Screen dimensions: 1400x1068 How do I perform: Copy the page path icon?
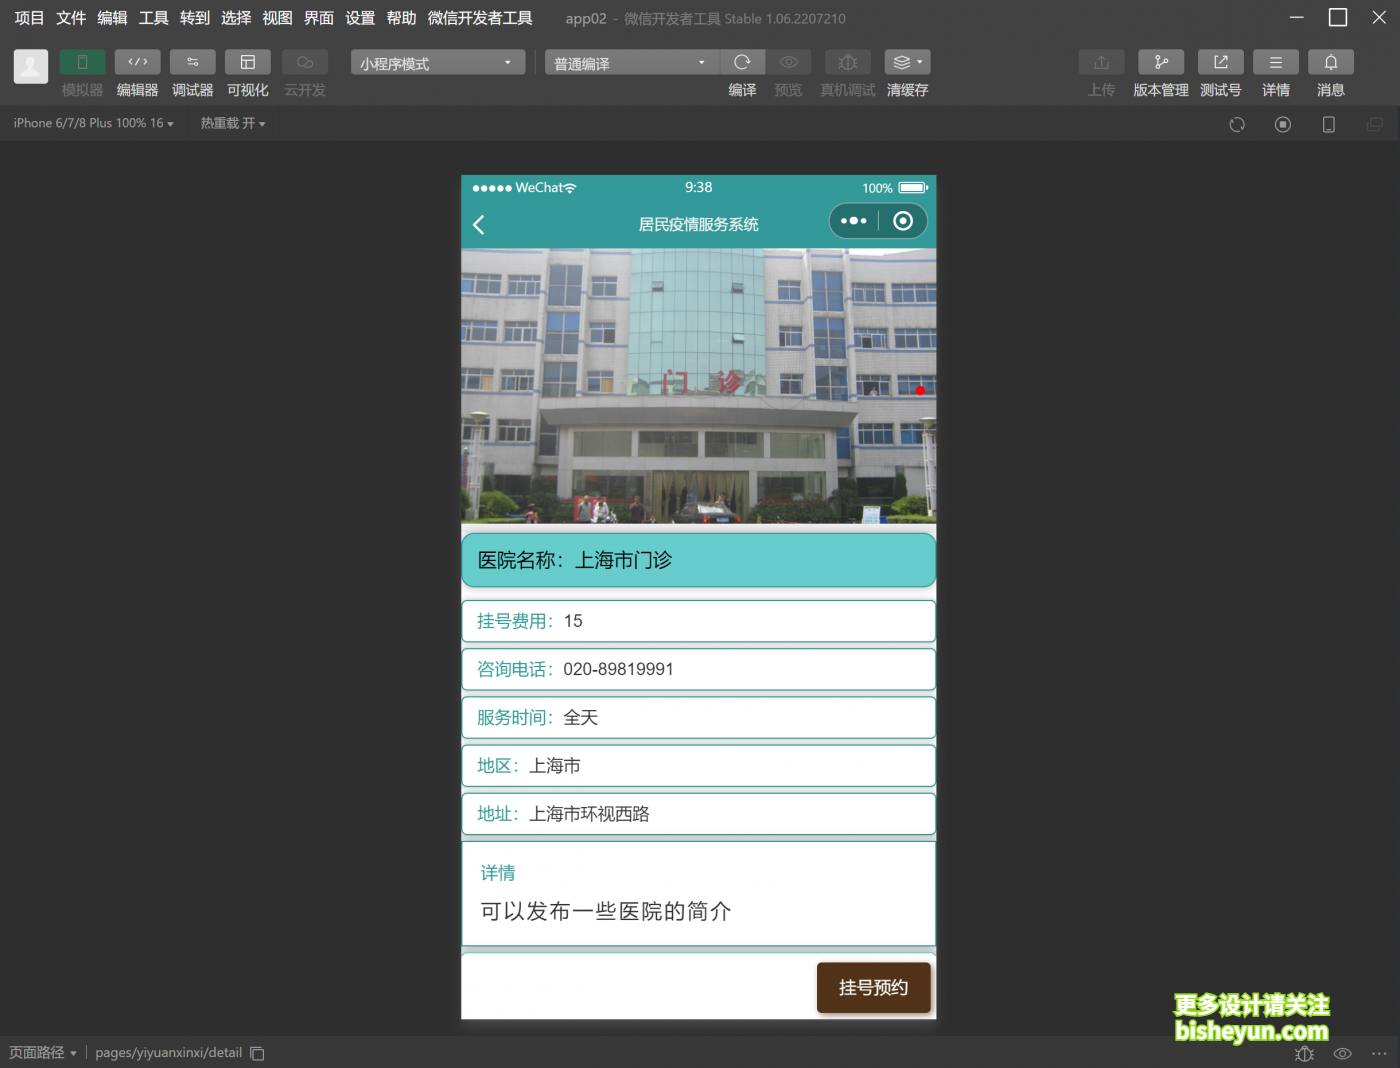(x=257, y=1053)
